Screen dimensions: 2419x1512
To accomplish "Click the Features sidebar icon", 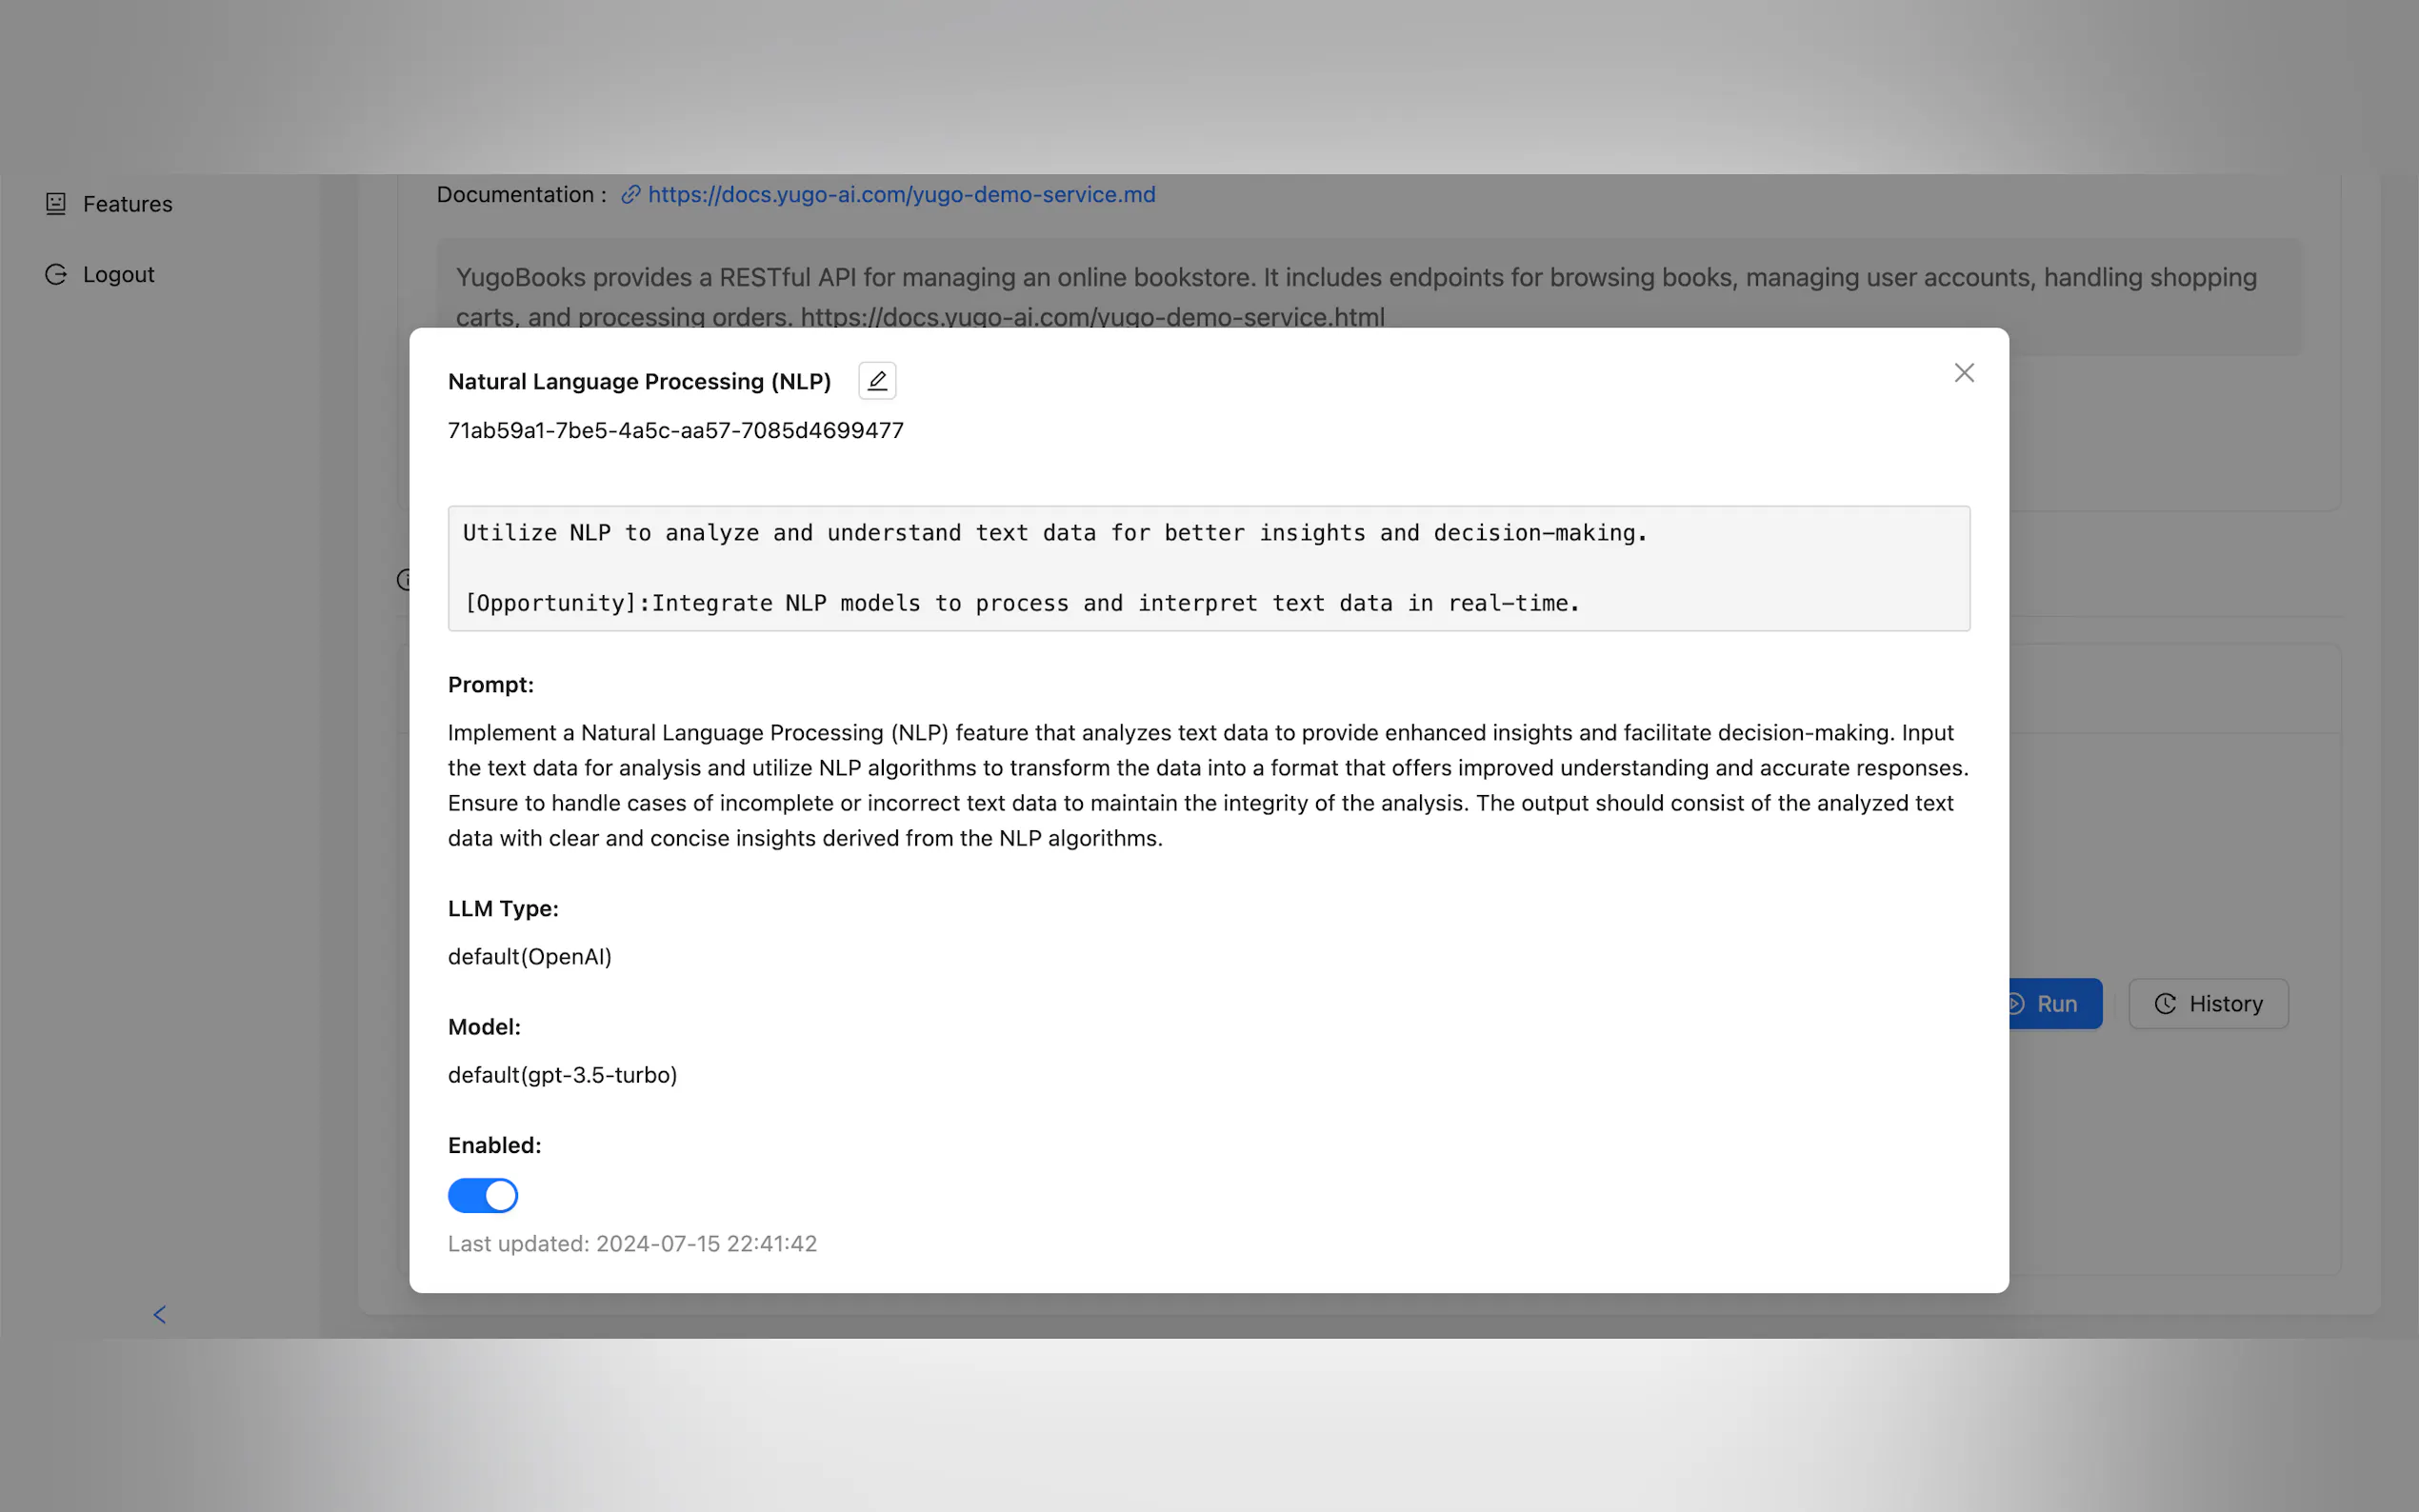I will (56, 204).
